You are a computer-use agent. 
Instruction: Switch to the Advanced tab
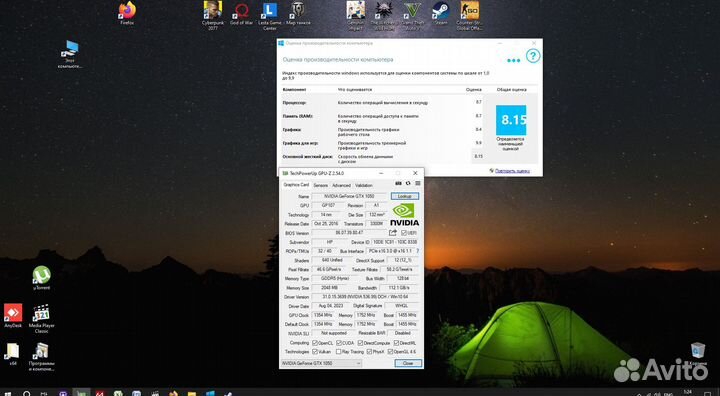pyautogui.click(x=341, y=186)
